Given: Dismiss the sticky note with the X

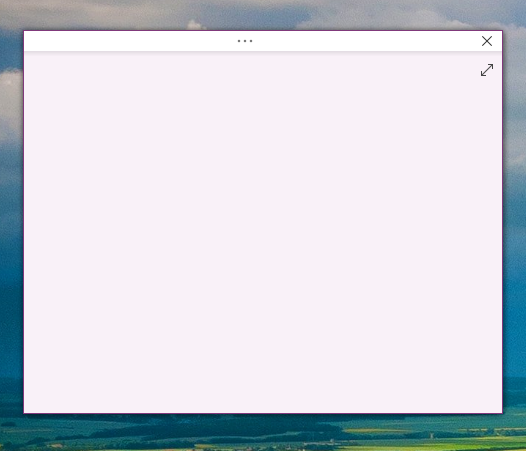Looking at the screenshot, I should click(487, 41).
